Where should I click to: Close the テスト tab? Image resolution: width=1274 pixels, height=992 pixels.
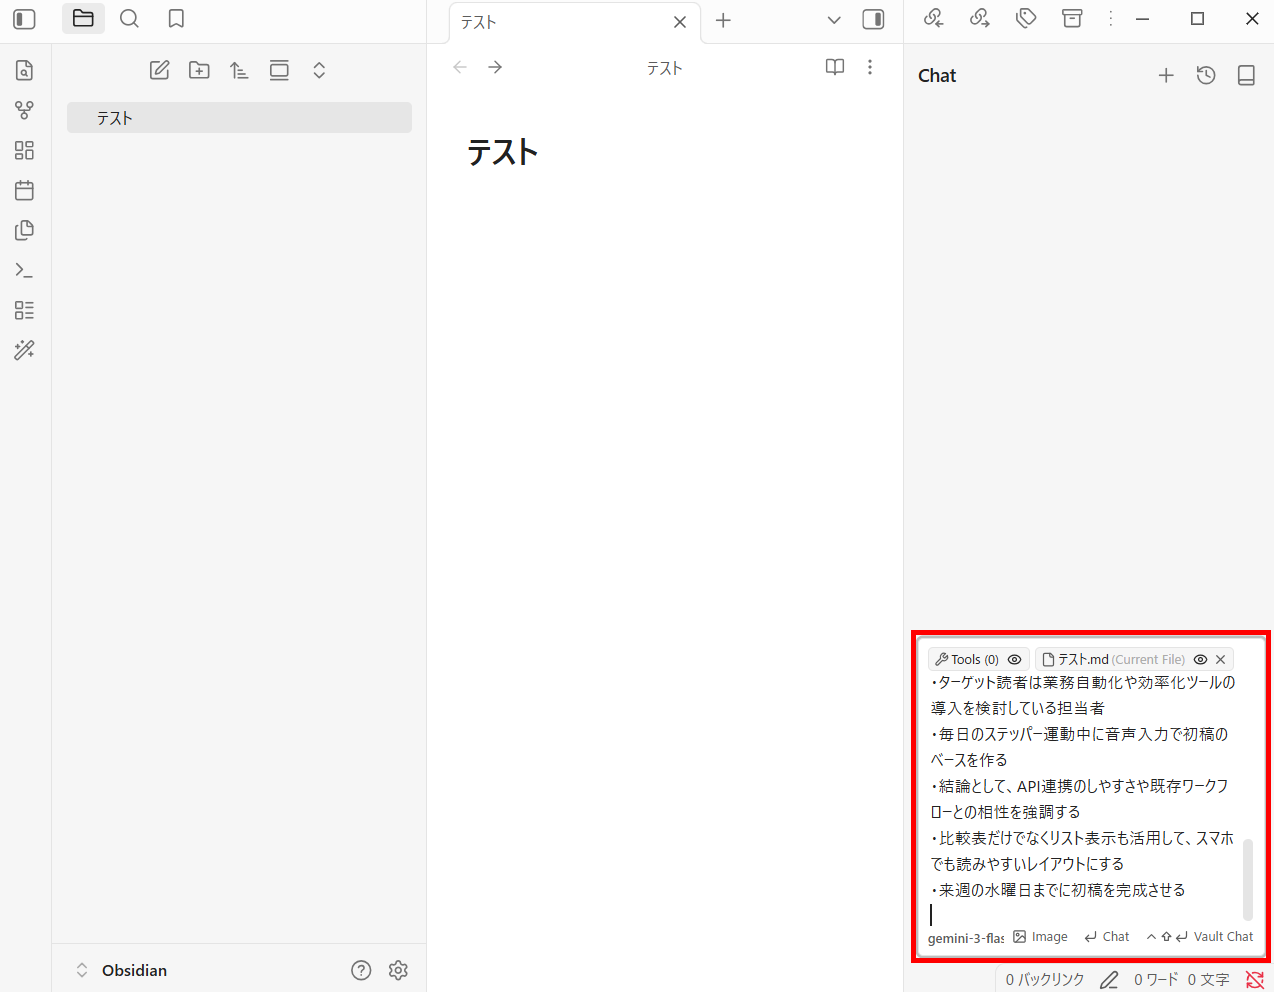pyautogui.click(x=680, y=22)
